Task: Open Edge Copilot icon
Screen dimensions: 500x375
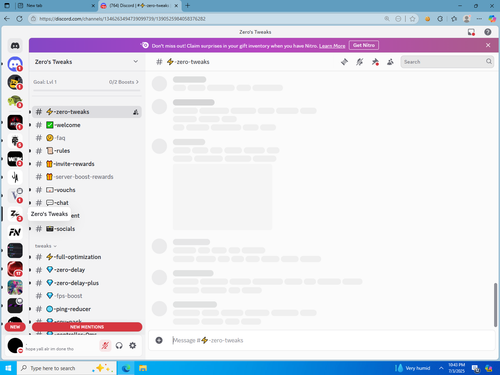Action: tap(492, 19)
